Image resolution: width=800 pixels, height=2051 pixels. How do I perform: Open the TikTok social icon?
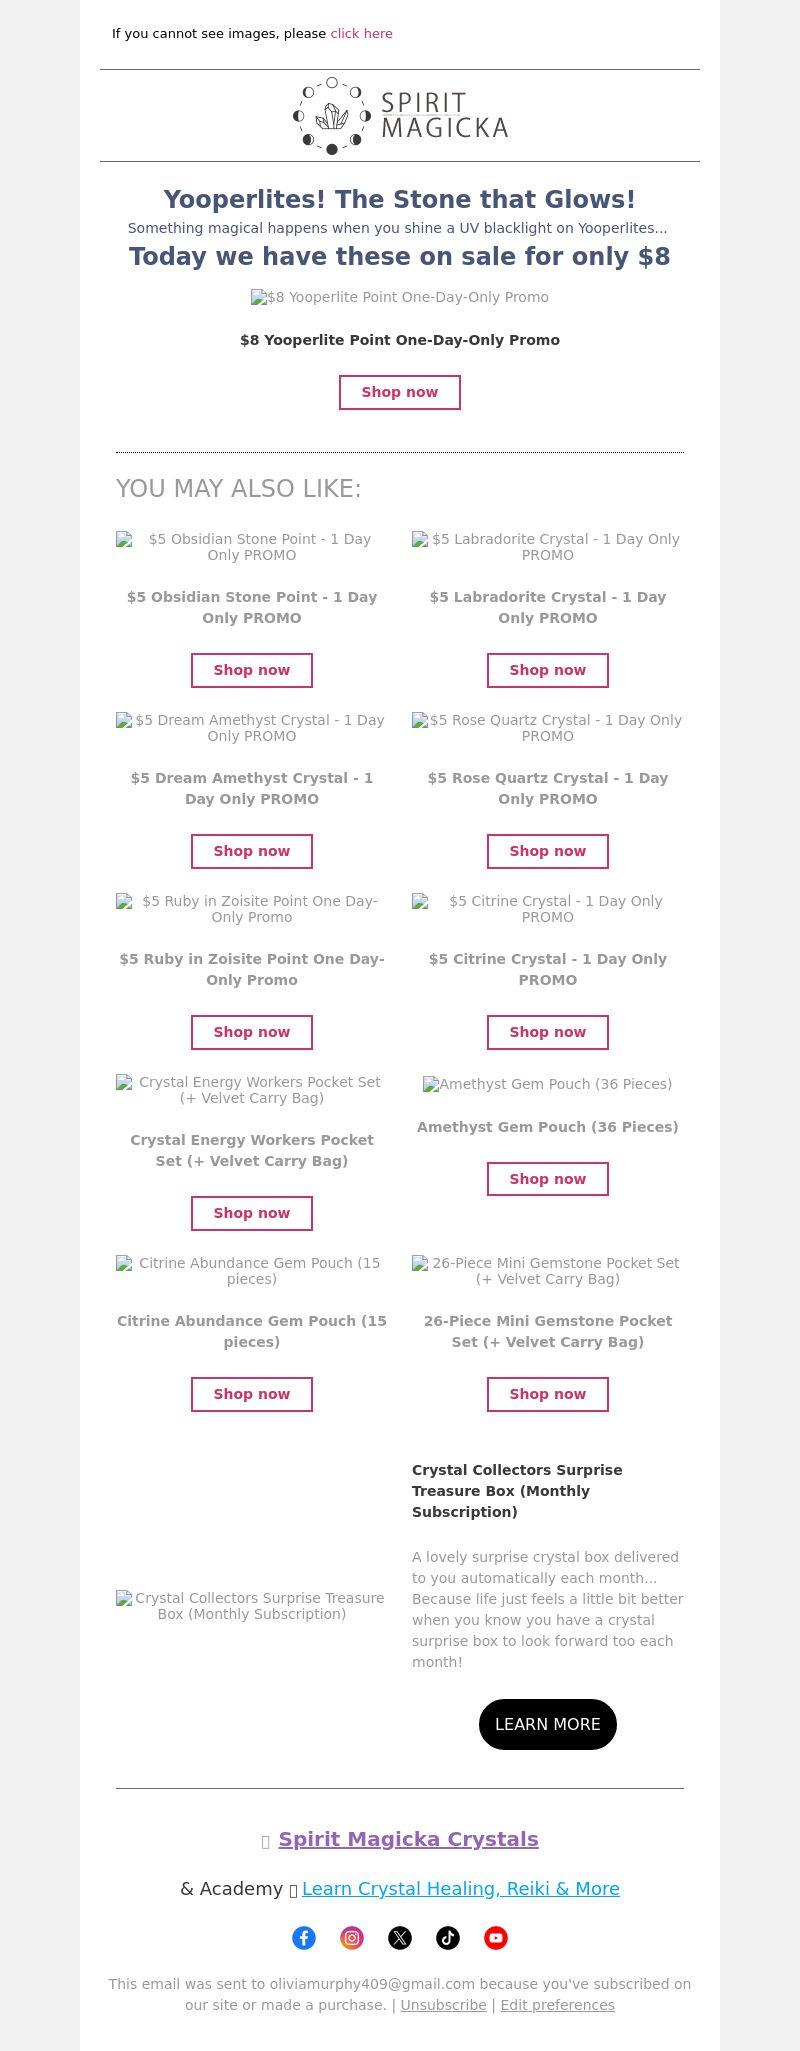(448, 1938)
